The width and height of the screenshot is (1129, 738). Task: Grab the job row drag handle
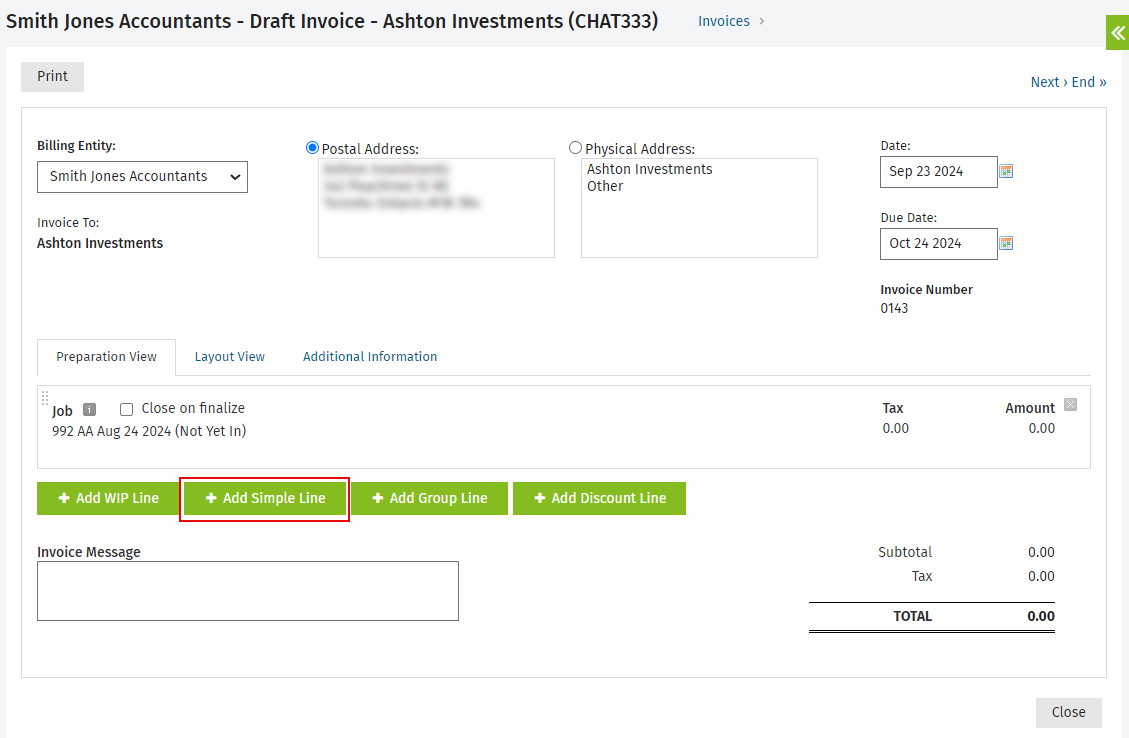coord(45,398)
